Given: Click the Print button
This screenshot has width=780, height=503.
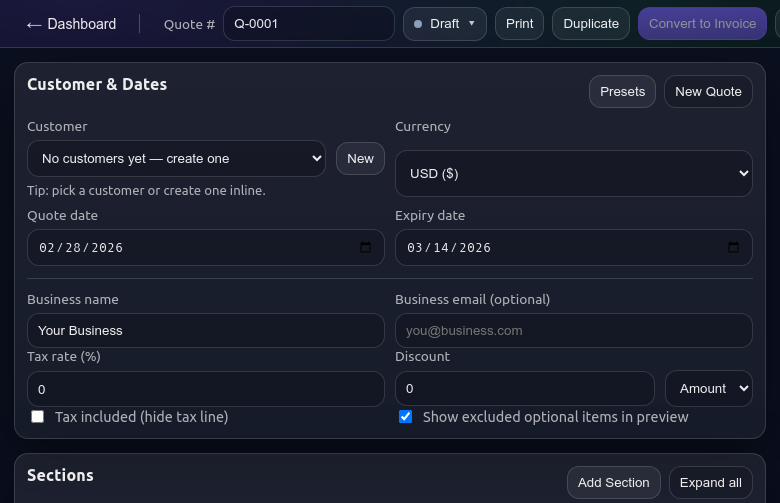Looking at the screenshot, I should [519, 24].
